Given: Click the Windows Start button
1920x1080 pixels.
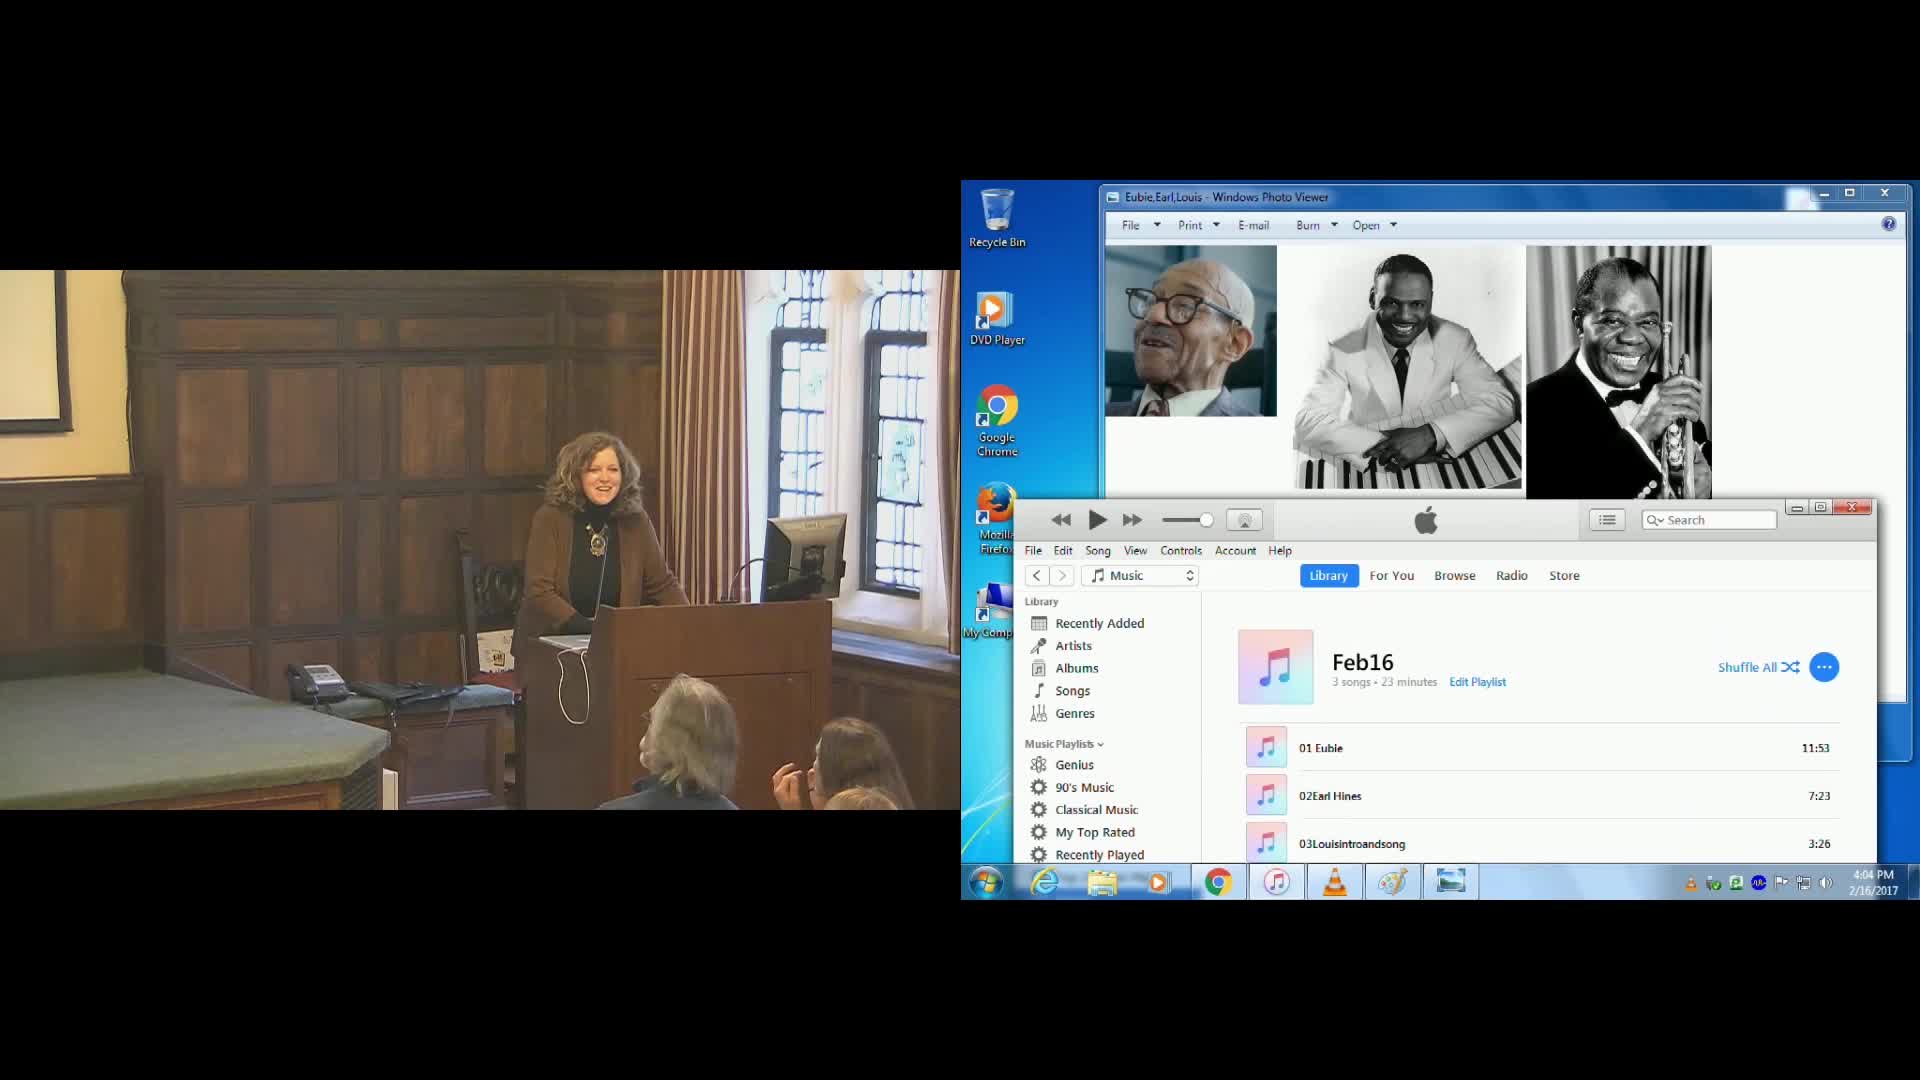Looking at the screenshot, I should tap(986, 882).
